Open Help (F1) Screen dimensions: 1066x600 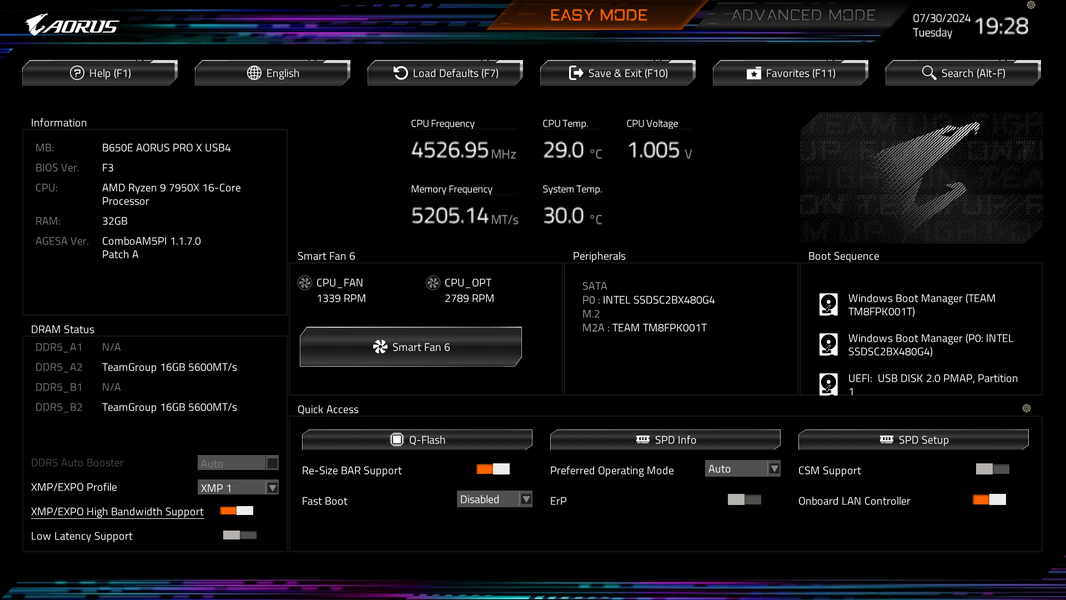(x=100, y=73)
